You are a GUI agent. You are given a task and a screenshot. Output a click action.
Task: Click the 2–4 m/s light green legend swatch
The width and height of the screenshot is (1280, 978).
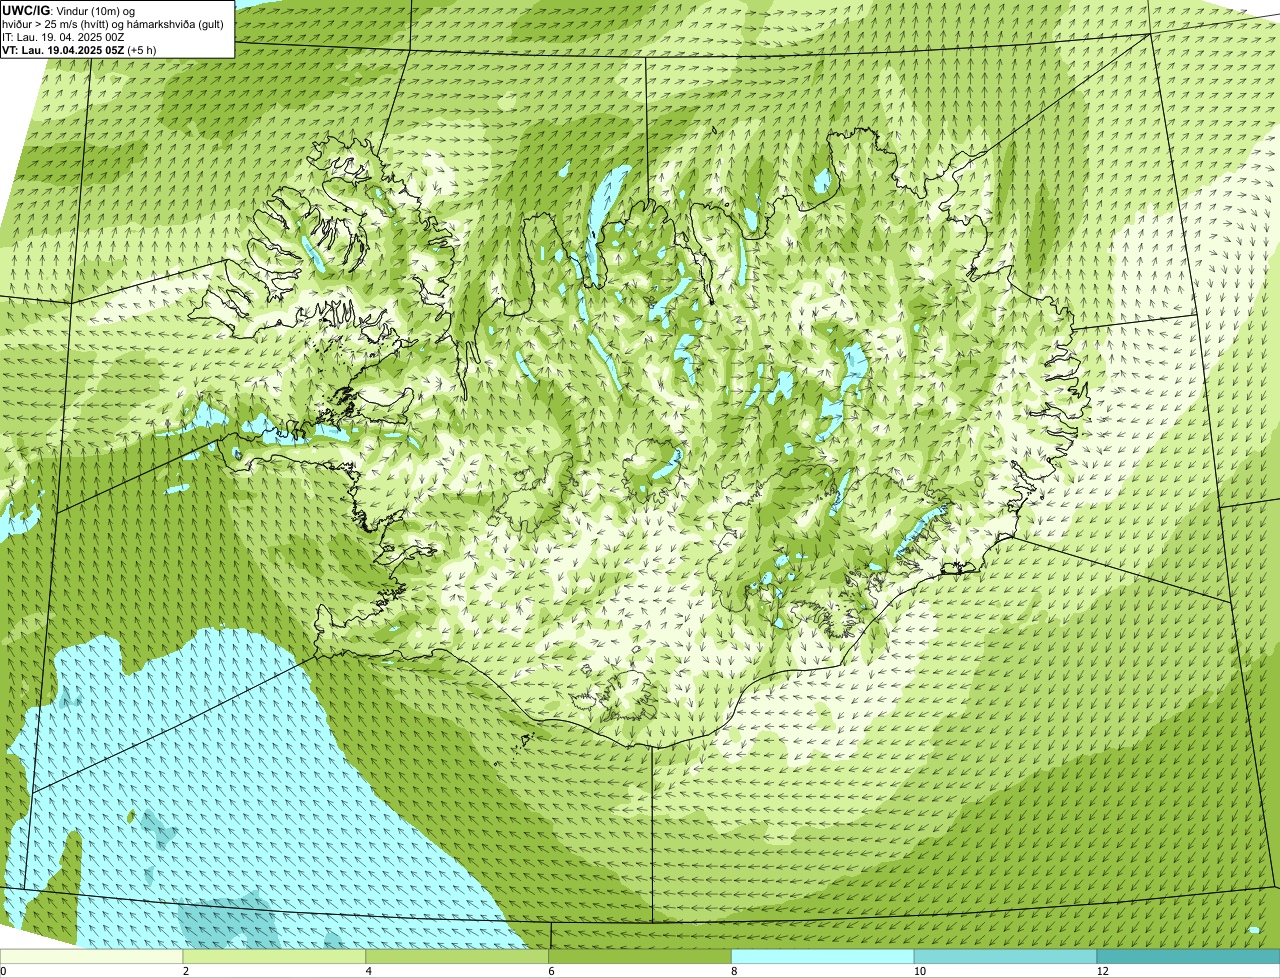(275, 957)
